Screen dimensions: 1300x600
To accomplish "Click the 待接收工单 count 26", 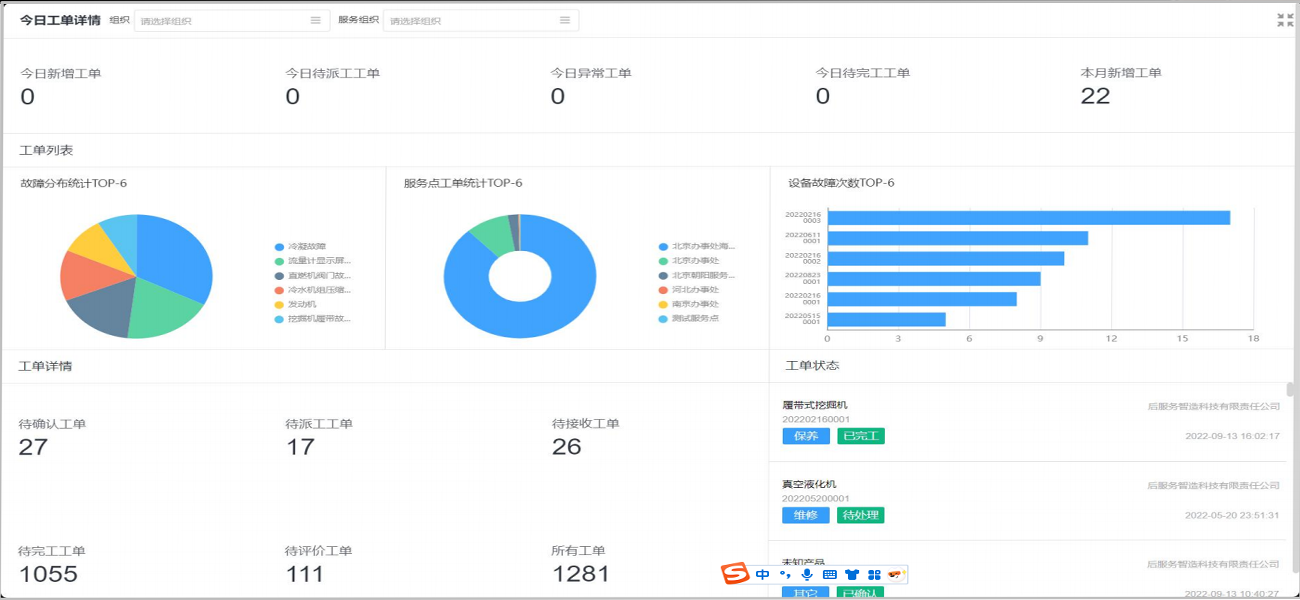I will click(566, 446).
